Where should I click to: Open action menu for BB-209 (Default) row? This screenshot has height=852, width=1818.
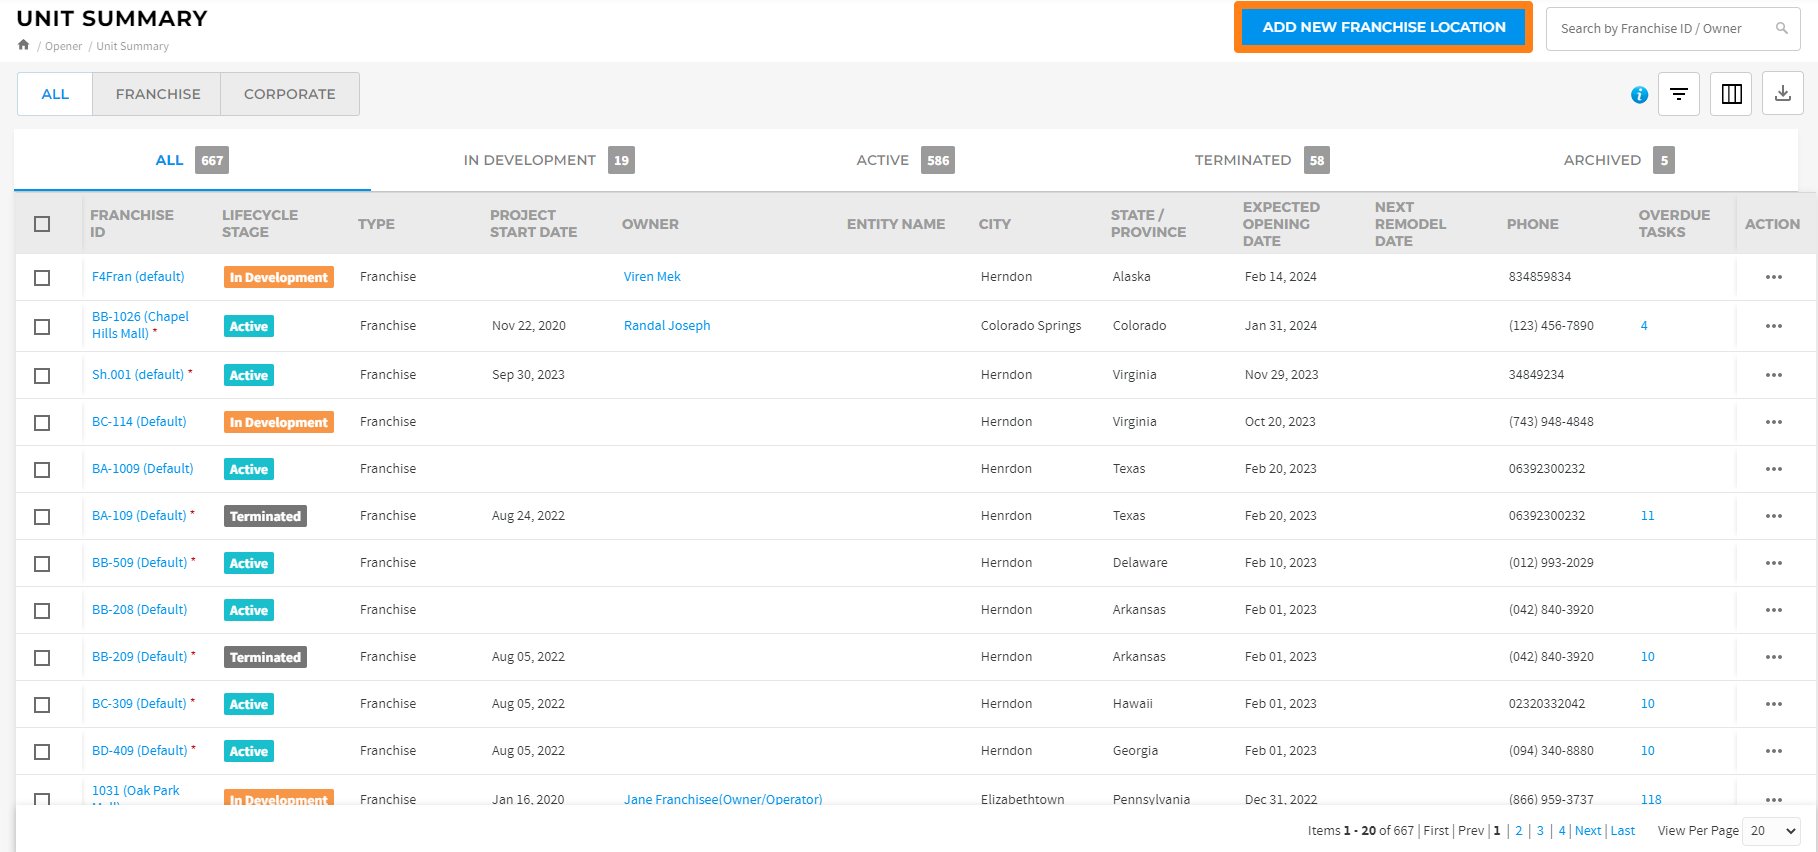[1774, 657]
